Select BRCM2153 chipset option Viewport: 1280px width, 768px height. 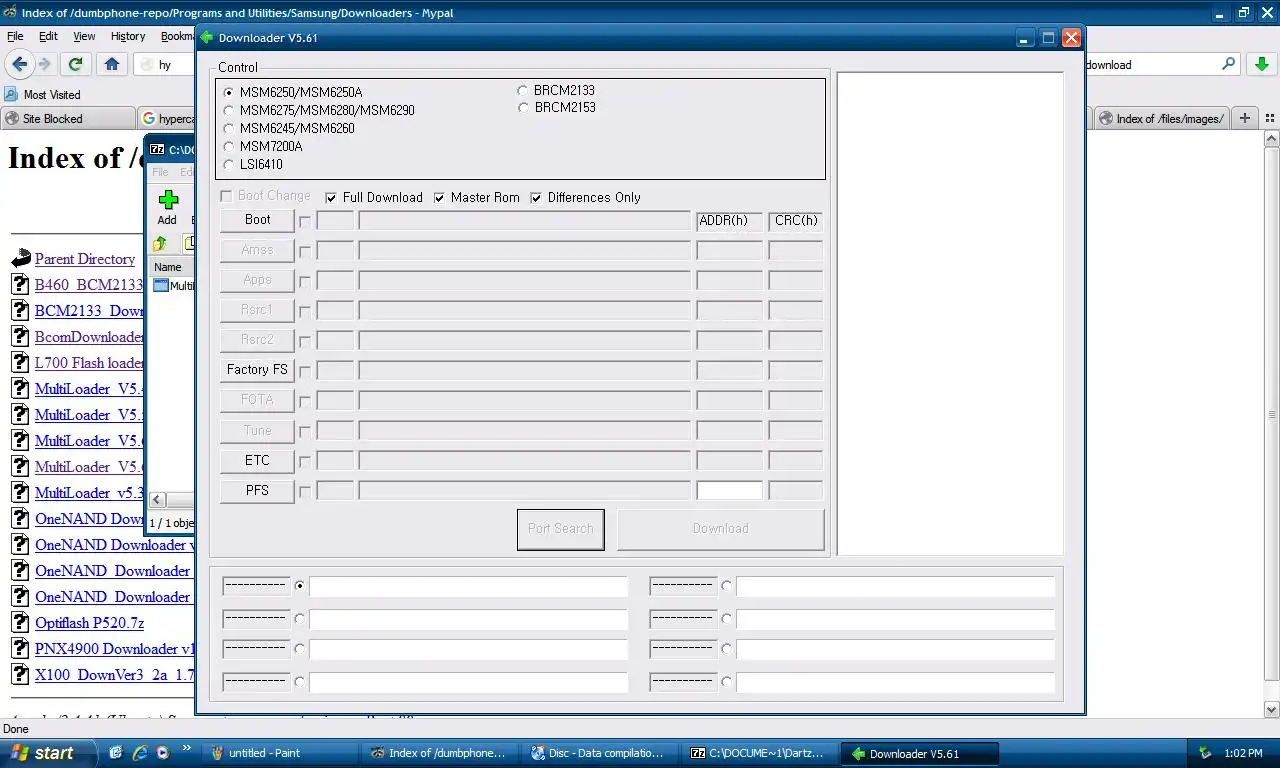tap(522, 107)
